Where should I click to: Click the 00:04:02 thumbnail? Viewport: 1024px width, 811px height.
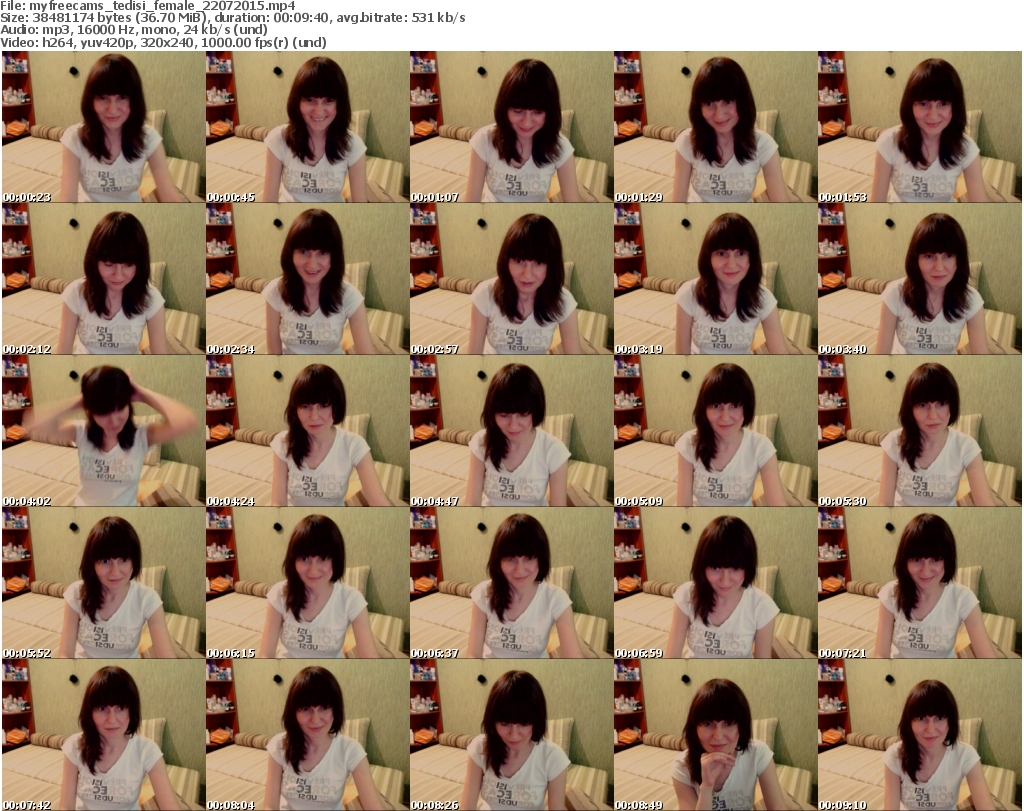point(103,431)
